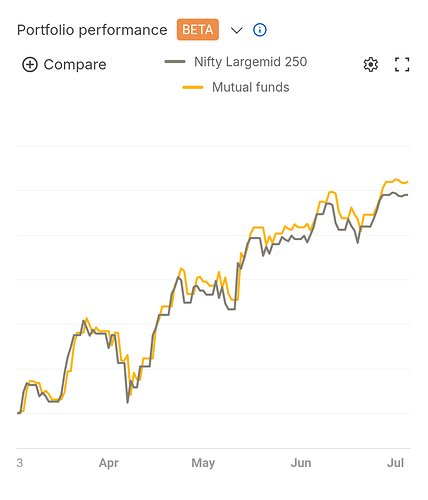Click the Compare text button
This screenshot has width=428, height=500.
coord(75,65)
